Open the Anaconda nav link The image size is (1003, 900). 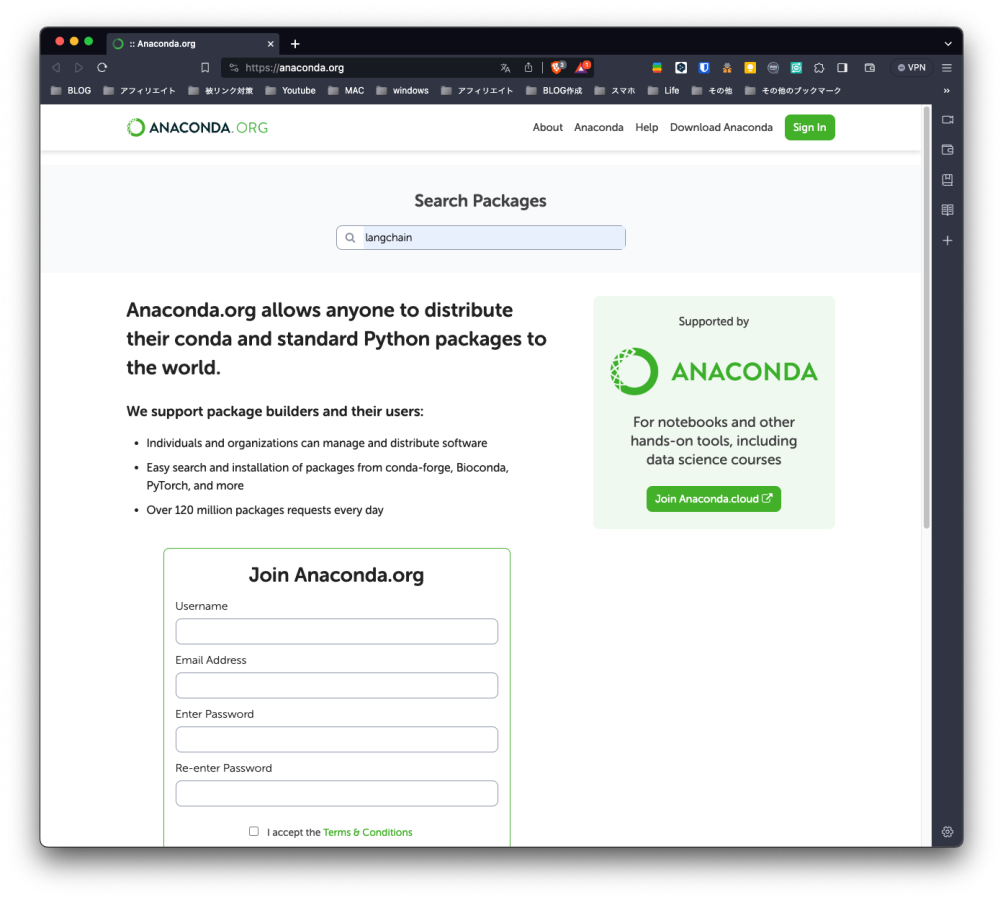pos(599,127)
